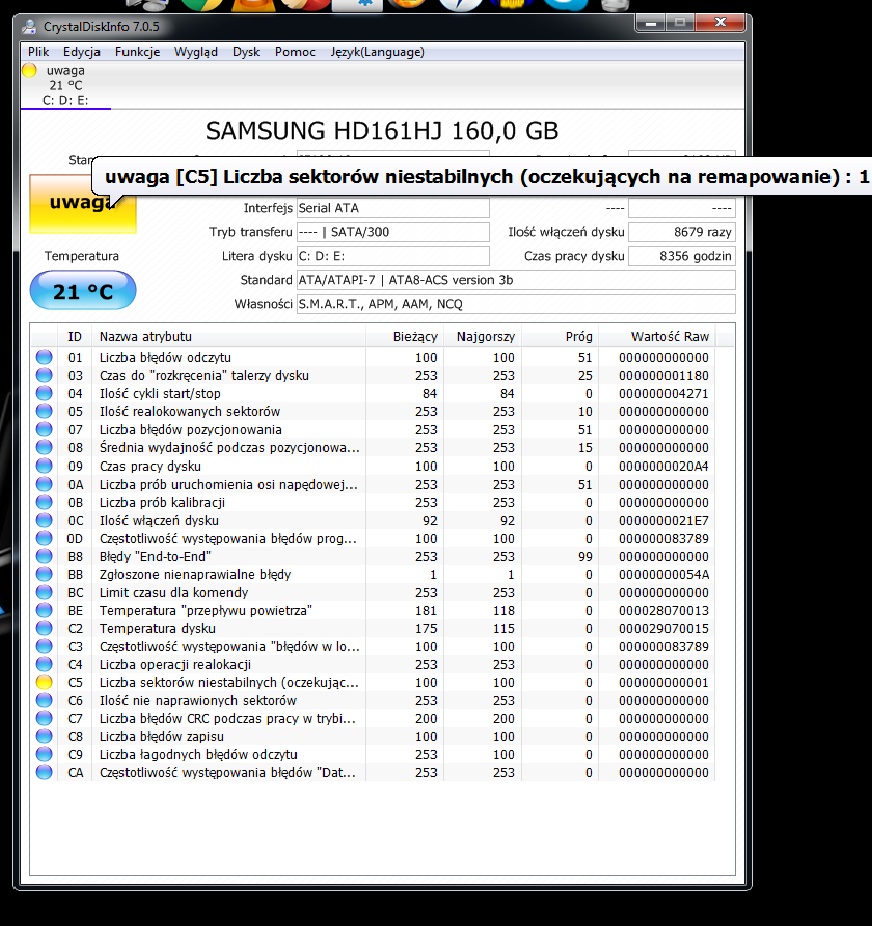Click the SAMSUNG HD161HJ 160,0 GB title
The image size is (872, 926).
(382, 131)
